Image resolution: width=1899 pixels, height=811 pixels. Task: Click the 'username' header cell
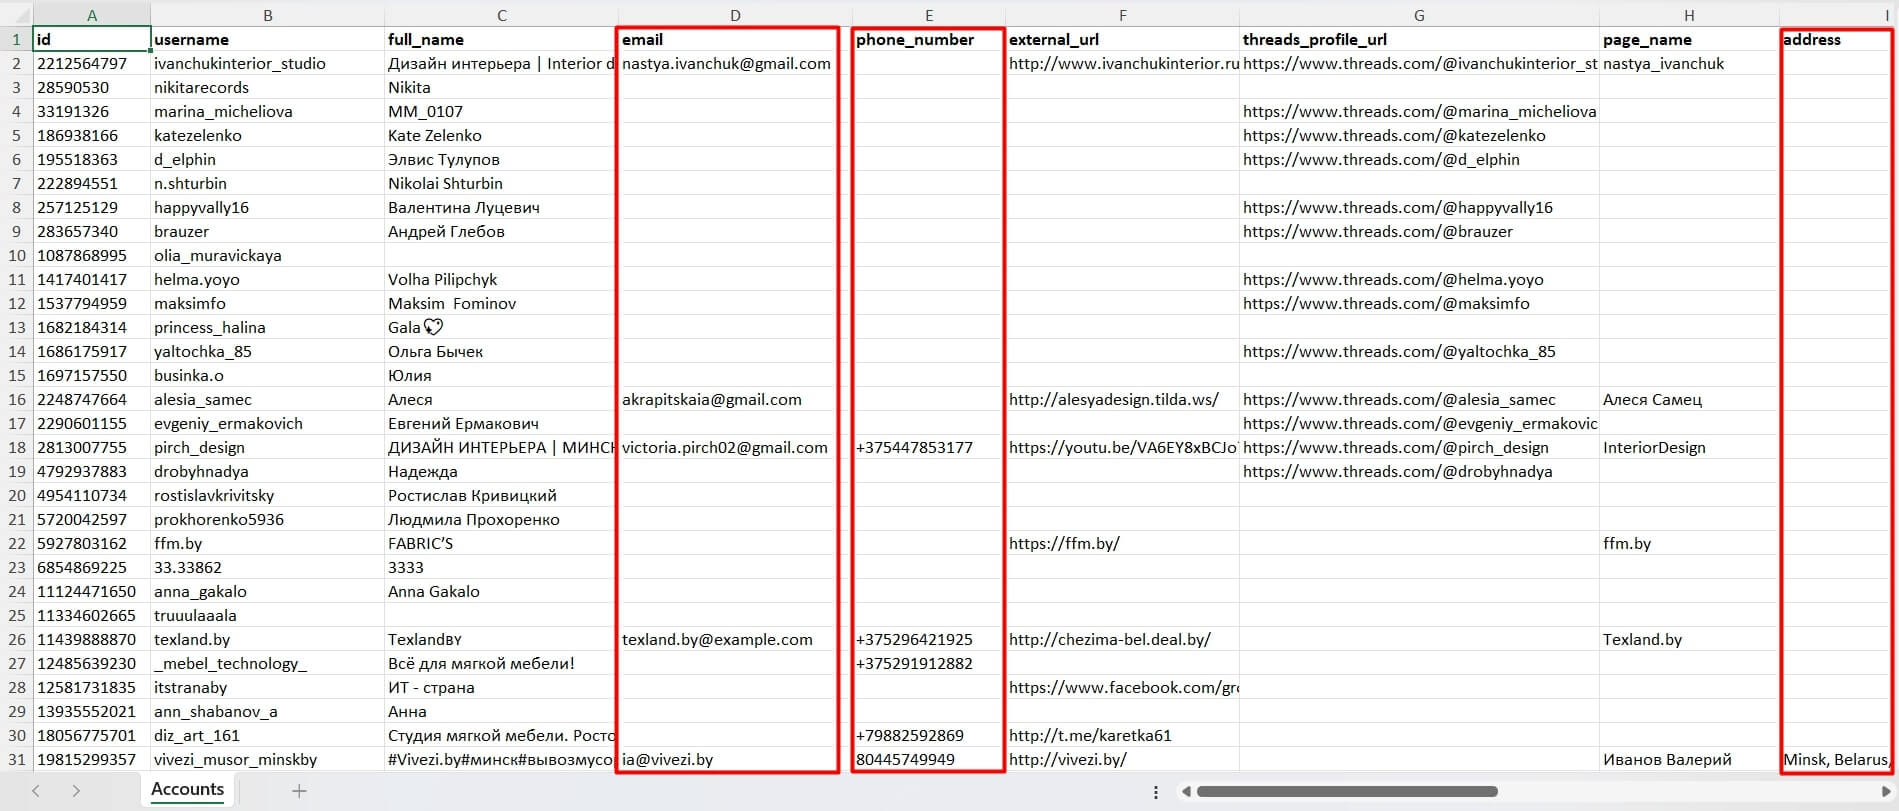(267, 39)
